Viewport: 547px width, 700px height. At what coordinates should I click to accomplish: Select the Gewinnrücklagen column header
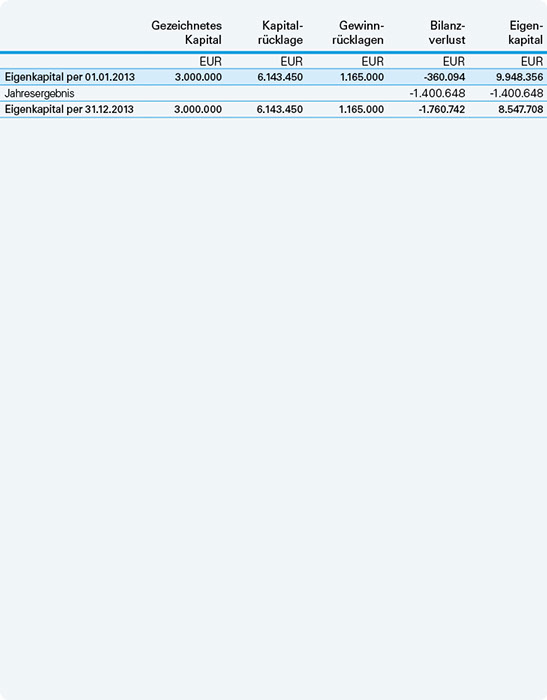click(358, 33)
